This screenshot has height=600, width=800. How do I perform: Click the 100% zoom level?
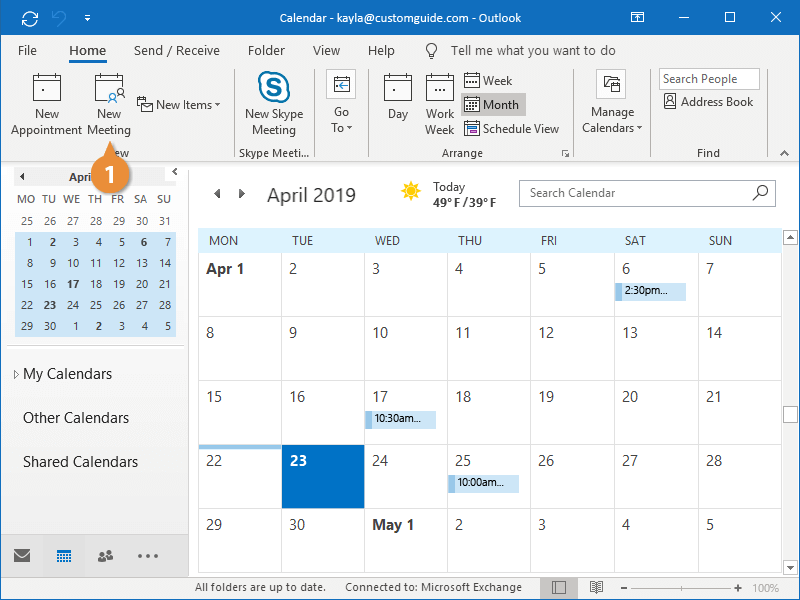click(x=765, y=588)
